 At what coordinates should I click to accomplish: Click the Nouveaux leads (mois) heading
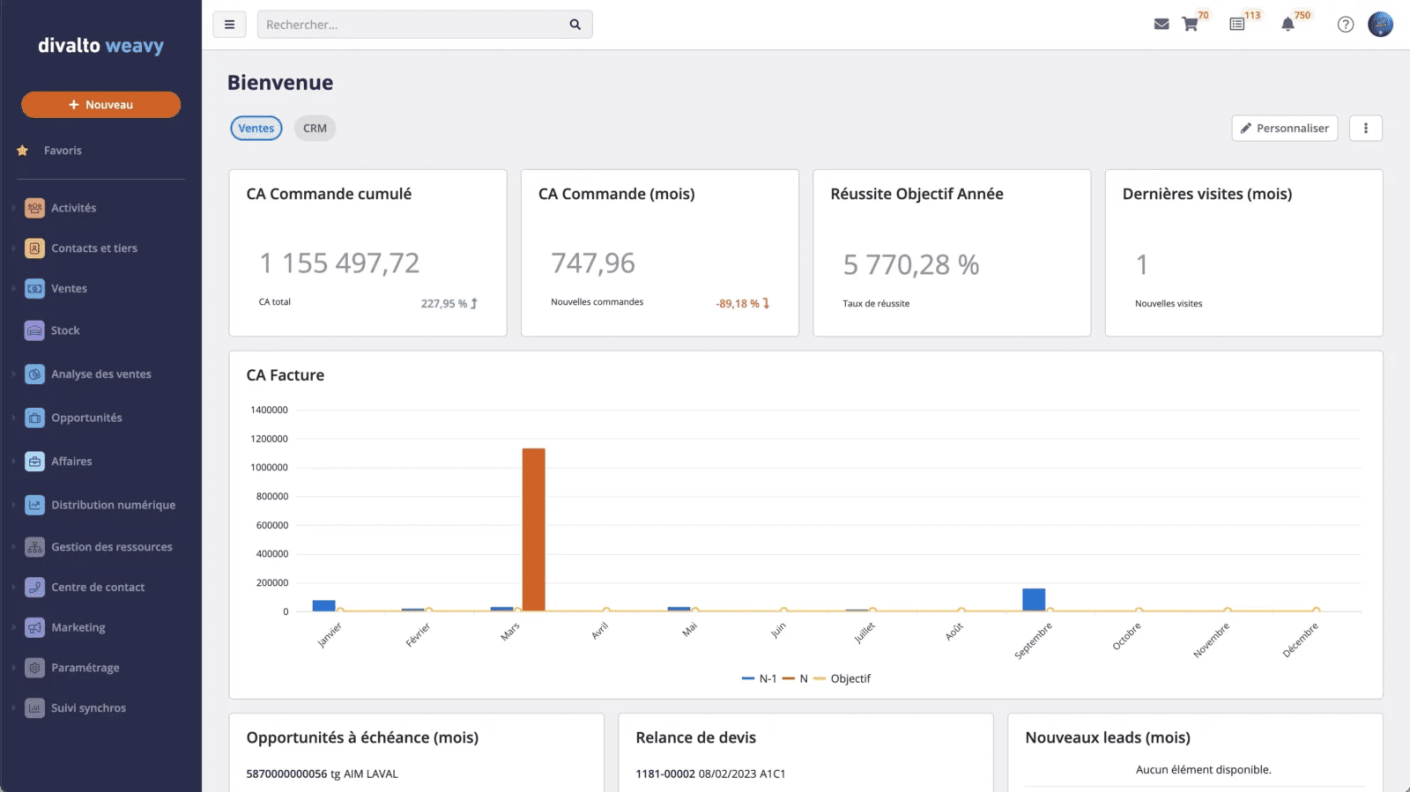(1107, 738)
